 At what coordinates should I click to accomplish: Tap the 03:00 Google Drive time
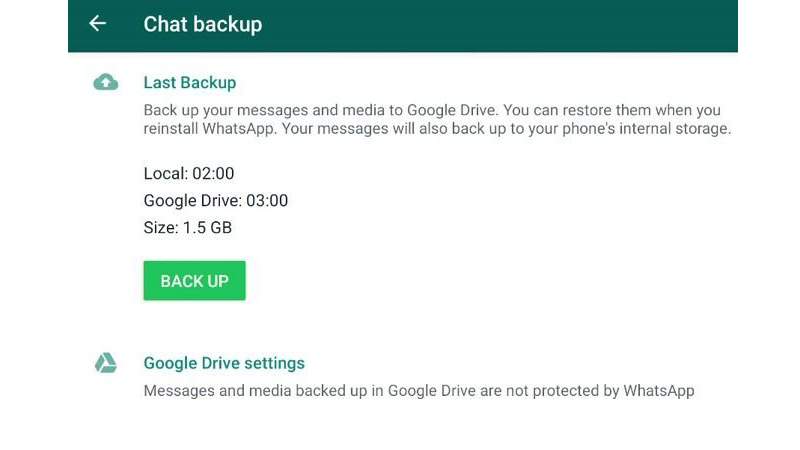pyautogui.click(x=266, y=201)
